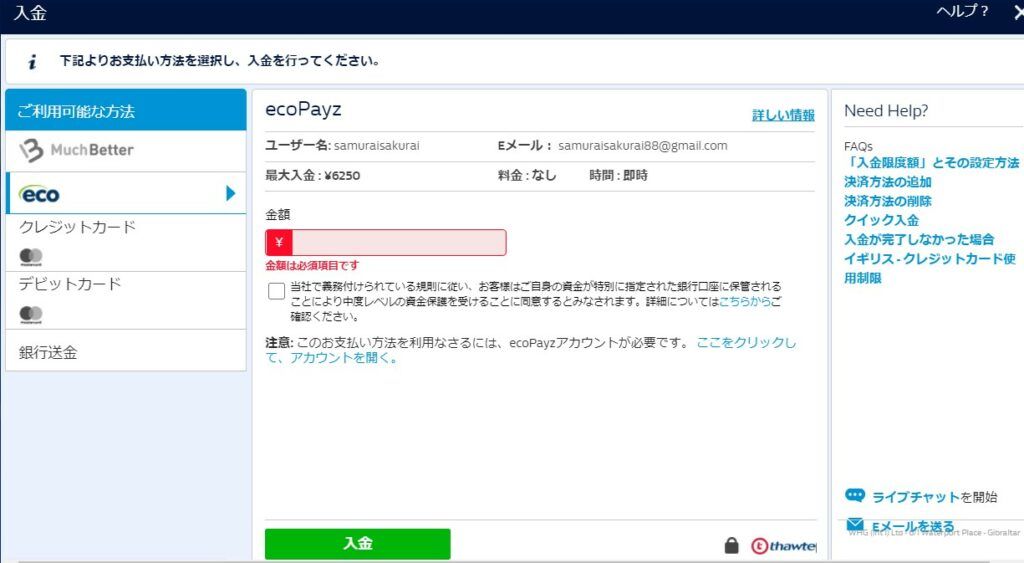Start ライブチャット link

(916, 497)
